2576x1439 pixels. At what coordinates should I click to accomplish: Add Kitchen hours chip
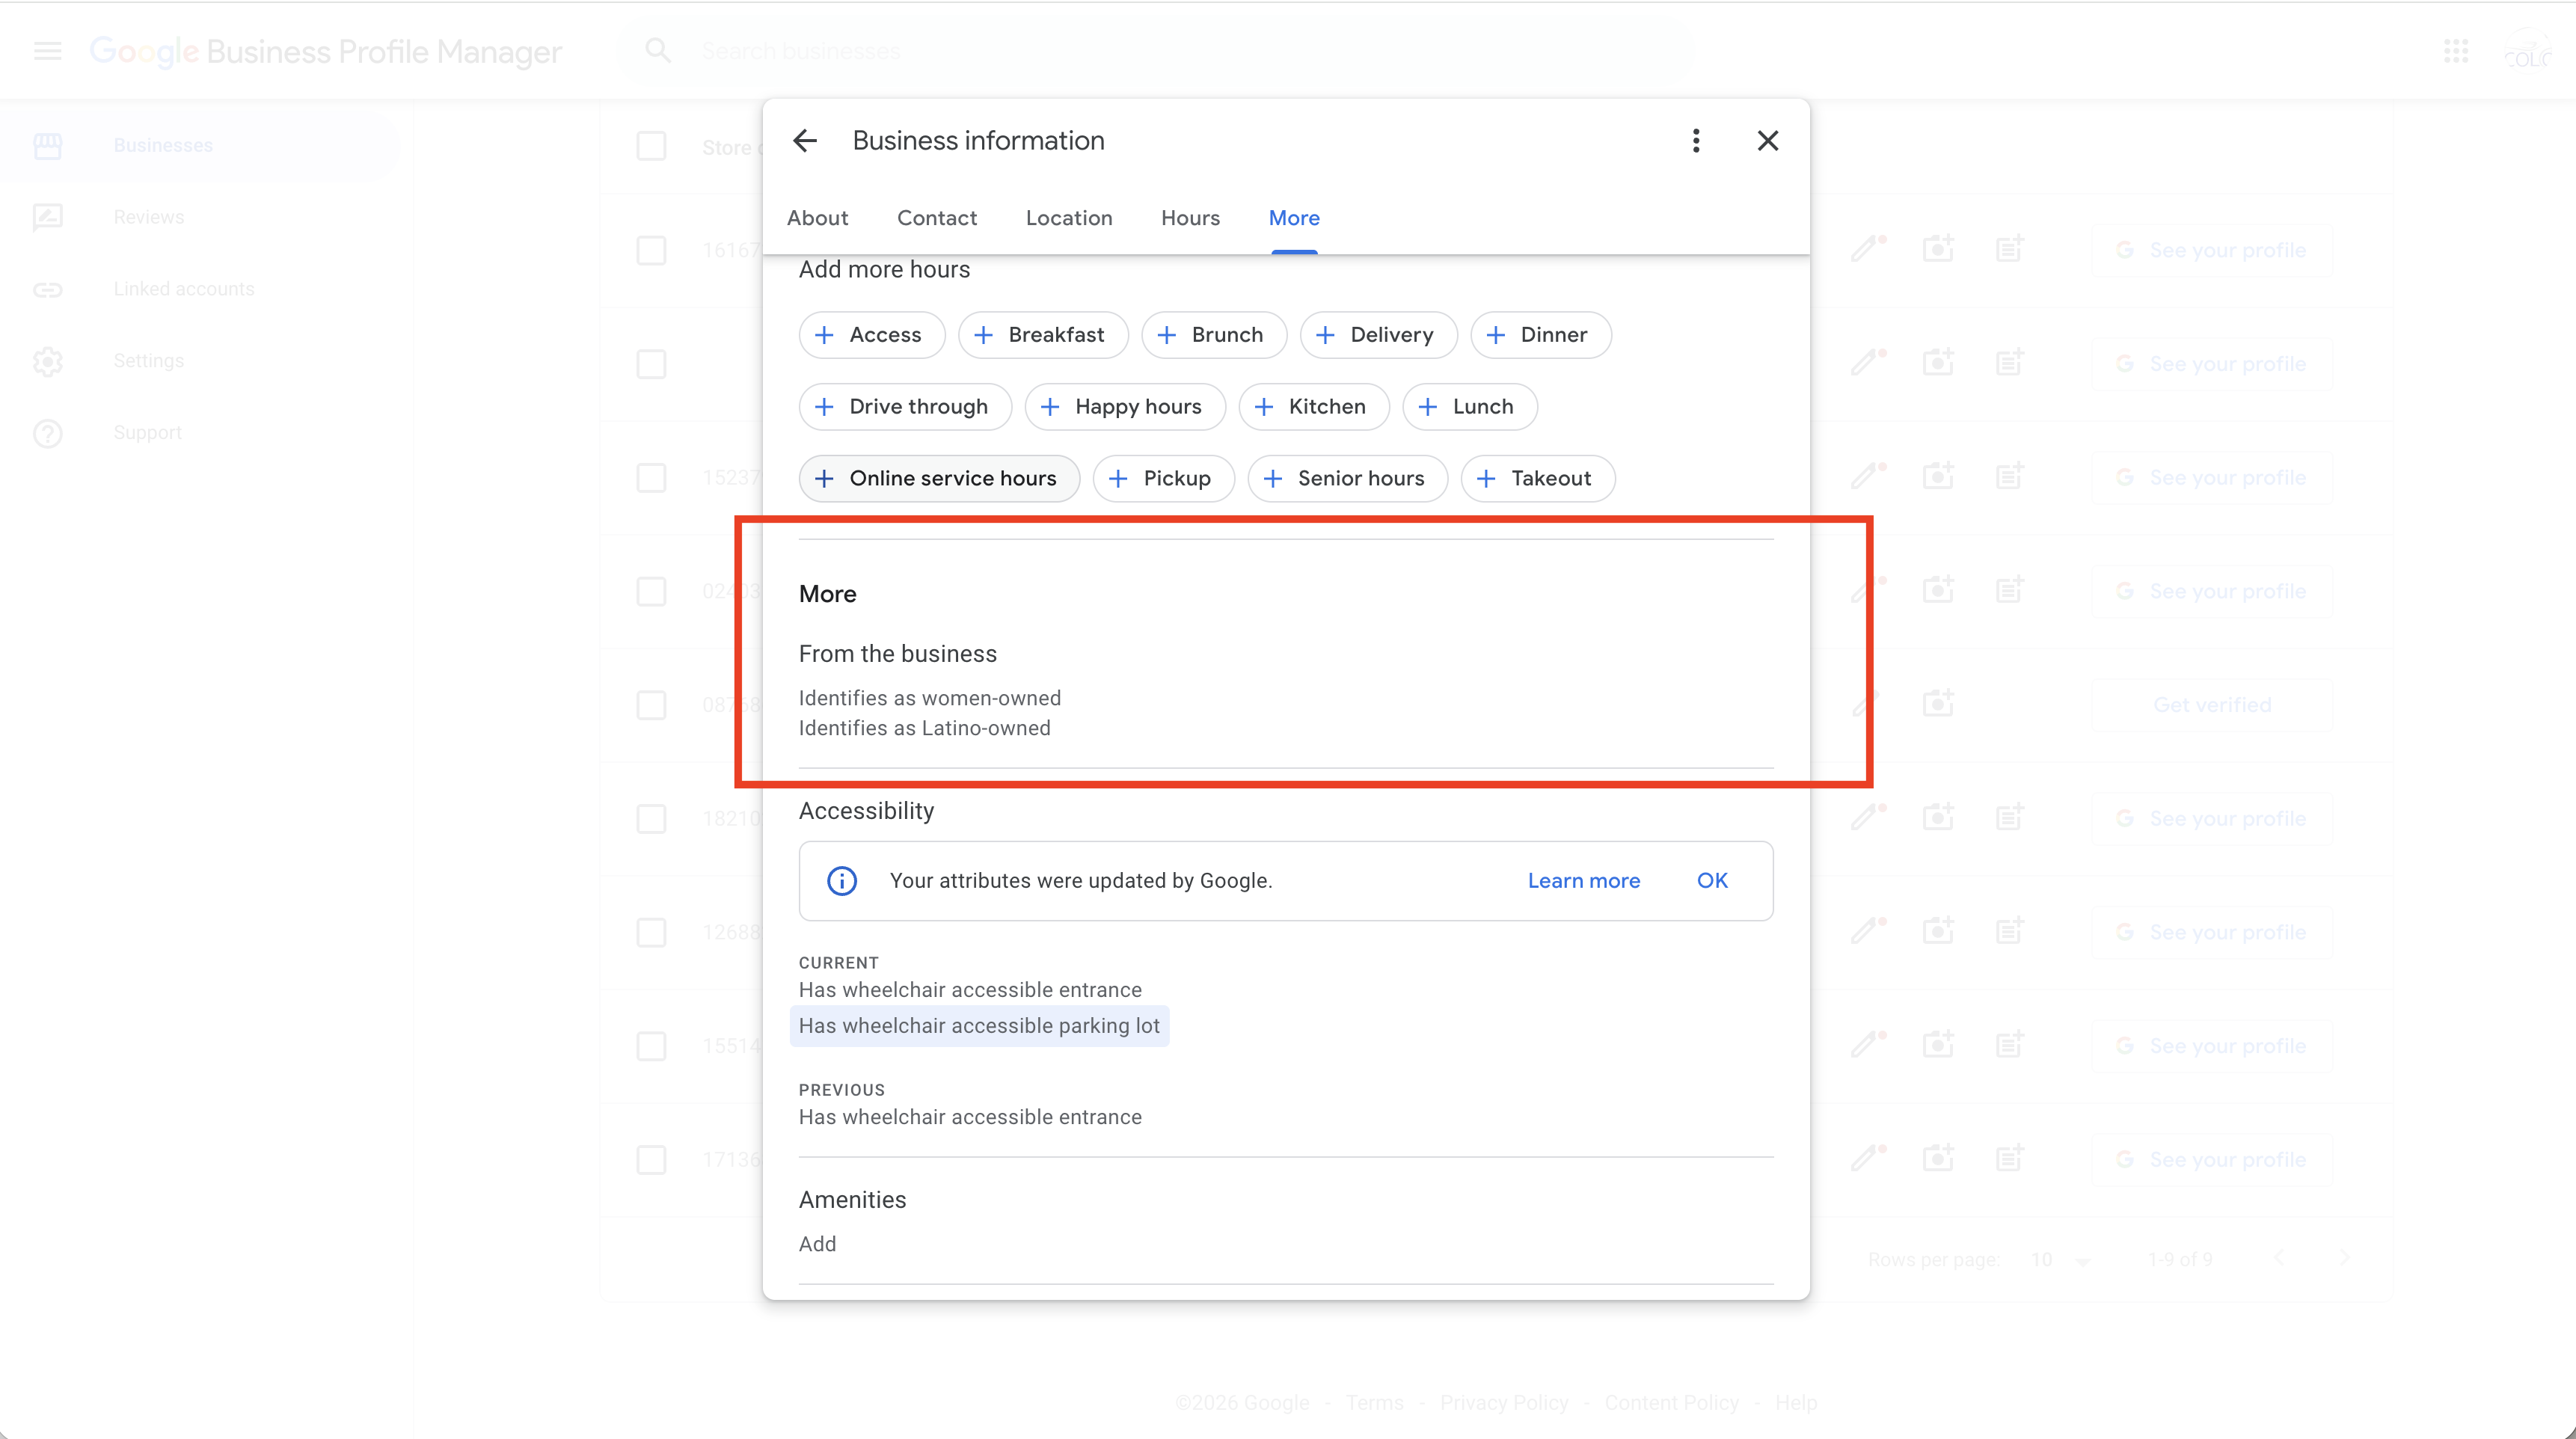[x=1314, y=407]
